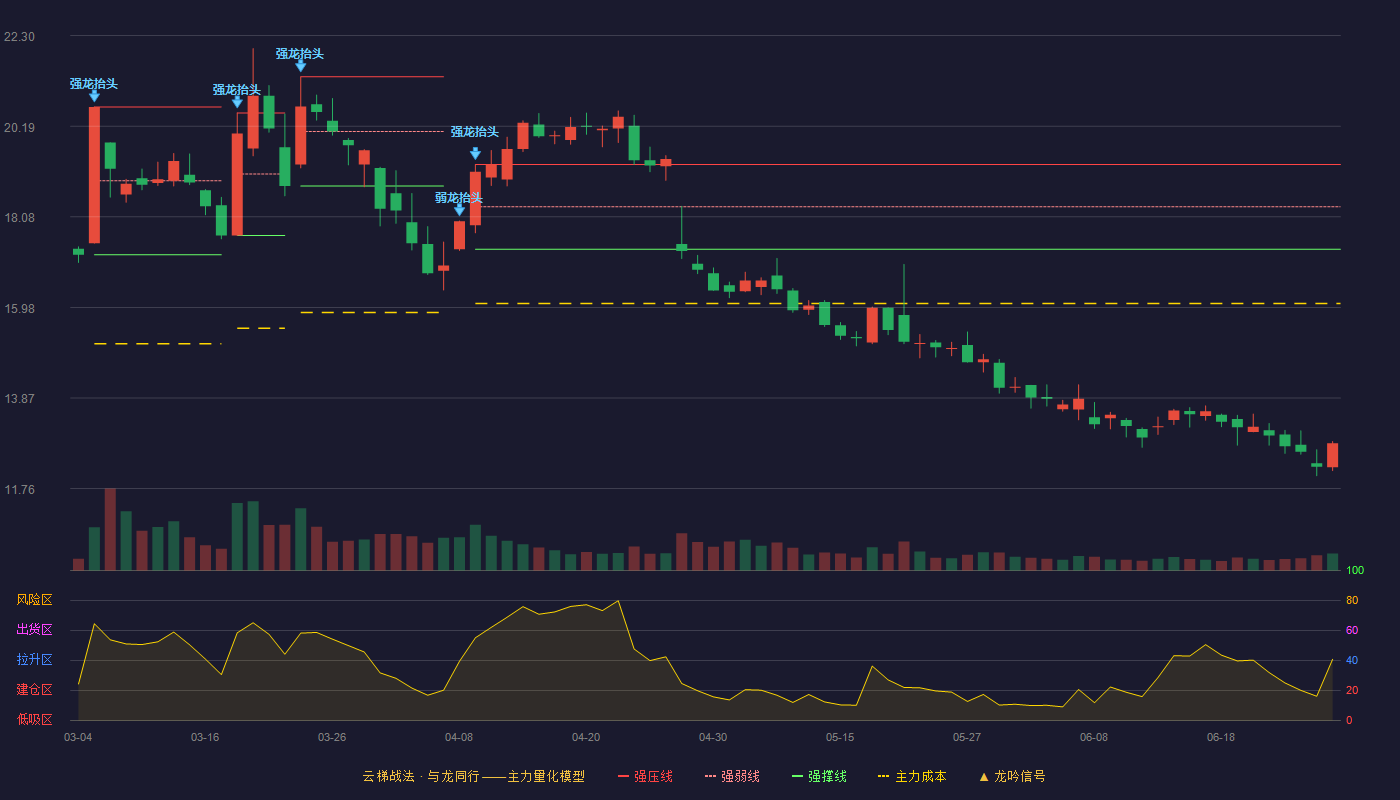This screenshot has width=1400, height=800.
Task: Click the 13.87 price axis label
Action: click(19, 399)
